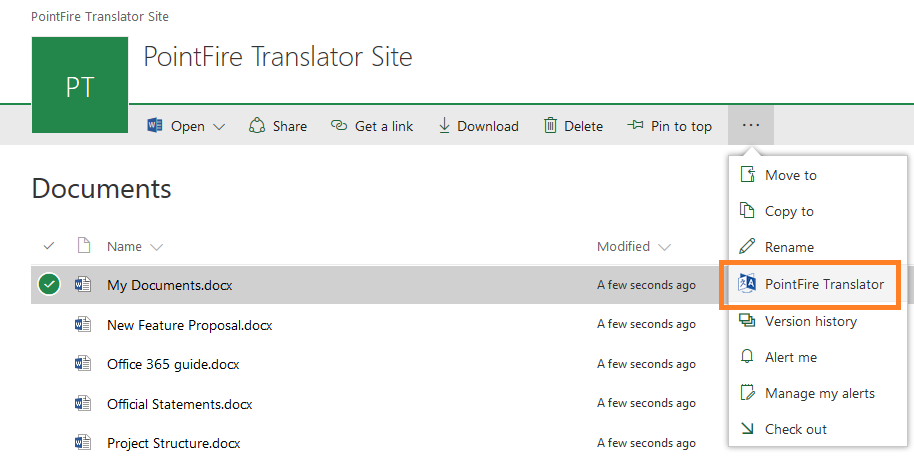The image size is (914, 470).
Task: Click Modified time of New Feature Proposal.docx
Action: coord(646,324)
